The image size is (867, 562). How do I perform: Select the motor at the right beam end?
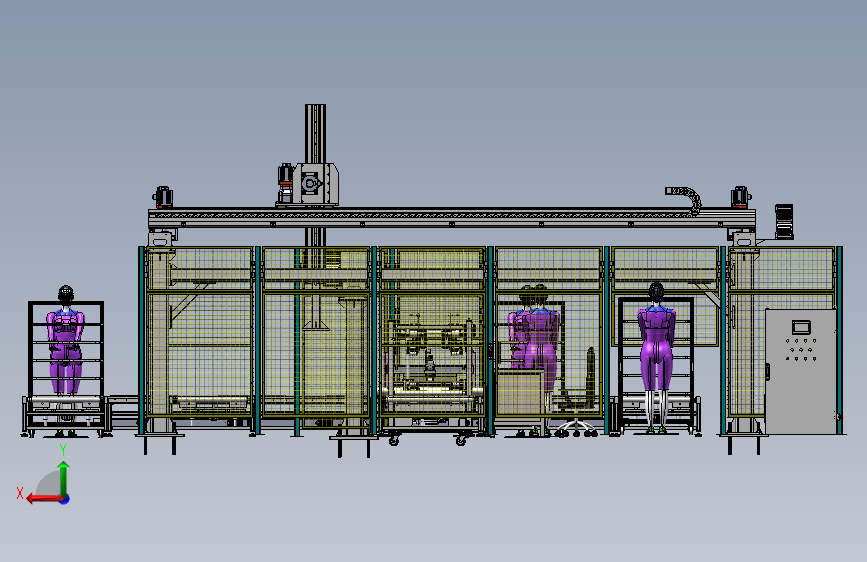click(x=740, y=197)
